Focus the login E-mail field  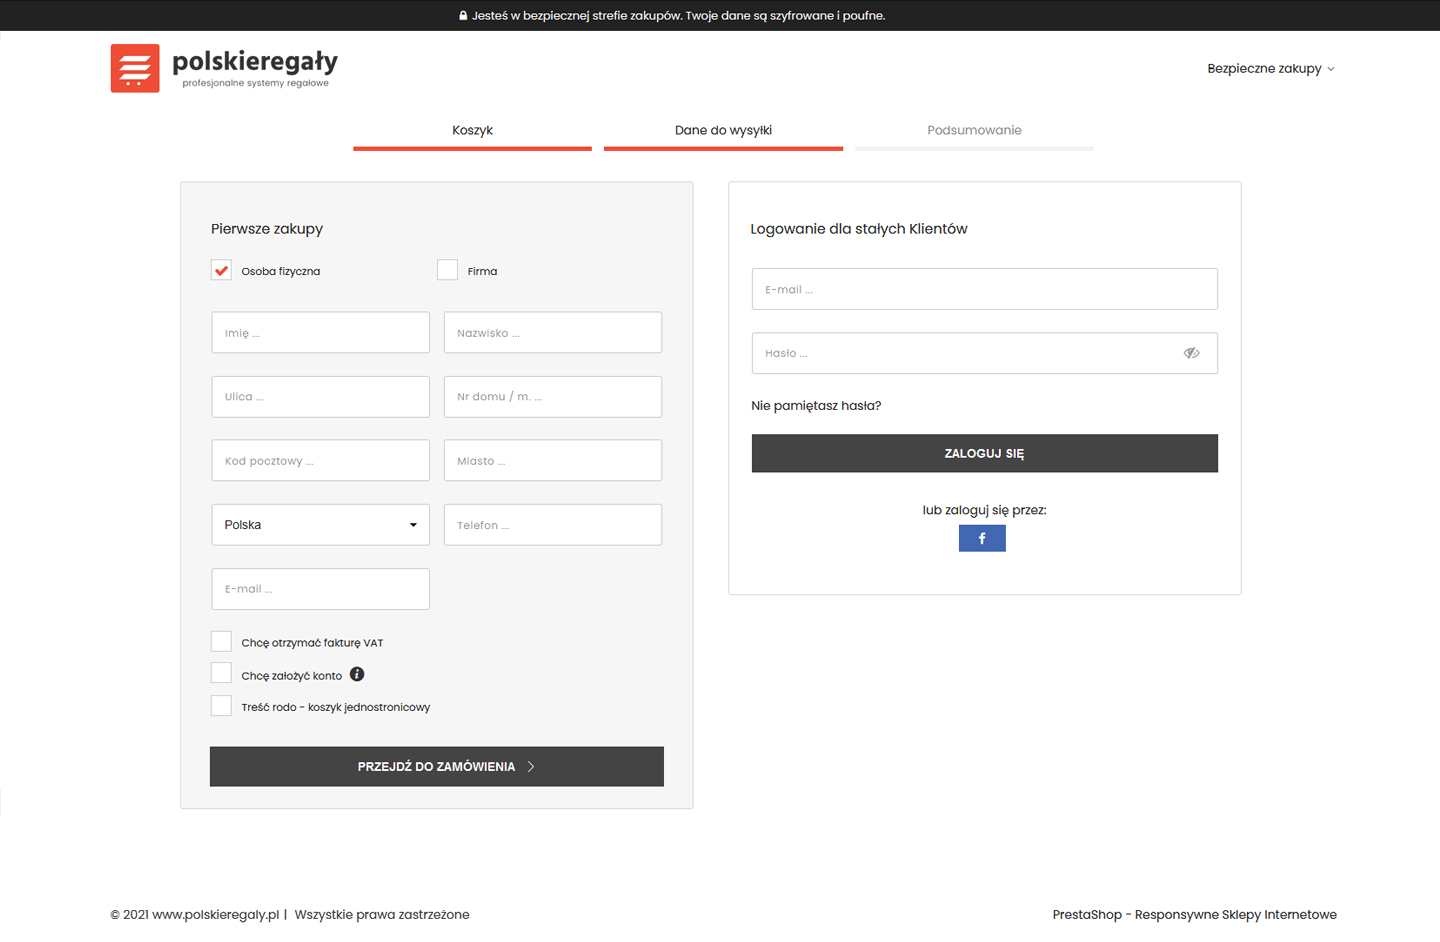tap(984, 290)
